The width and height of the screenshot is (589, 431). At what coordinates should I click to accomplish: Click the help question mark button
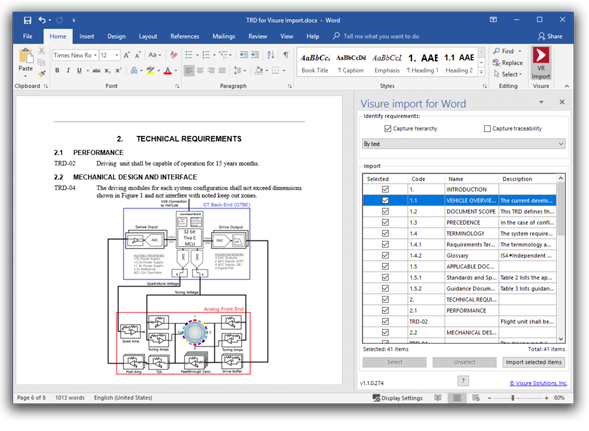tap(463, 380)
